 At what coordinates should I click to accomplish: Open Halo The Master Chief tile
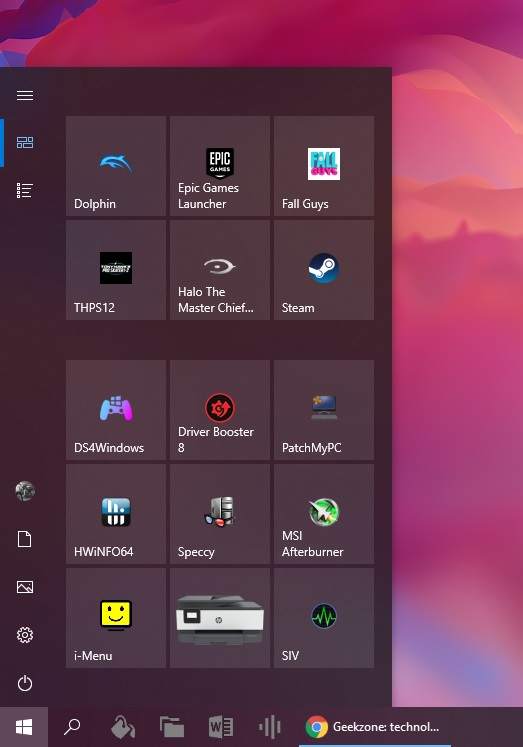[220, 270]
